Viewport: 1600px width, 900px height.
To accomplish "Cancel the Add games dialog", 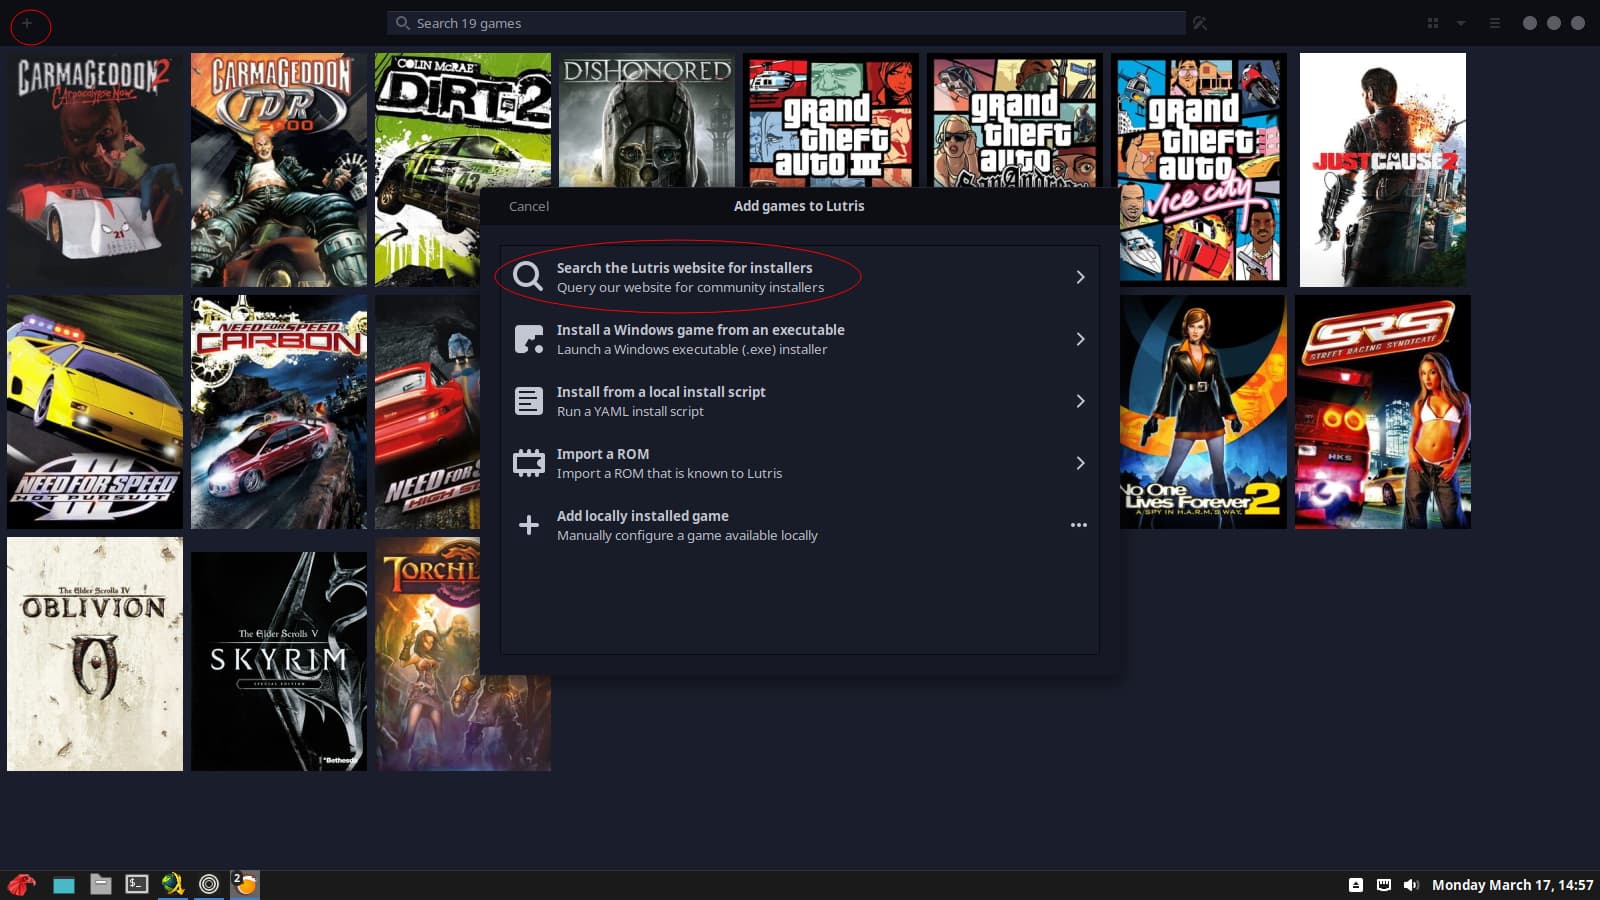I will coord(529,206).
